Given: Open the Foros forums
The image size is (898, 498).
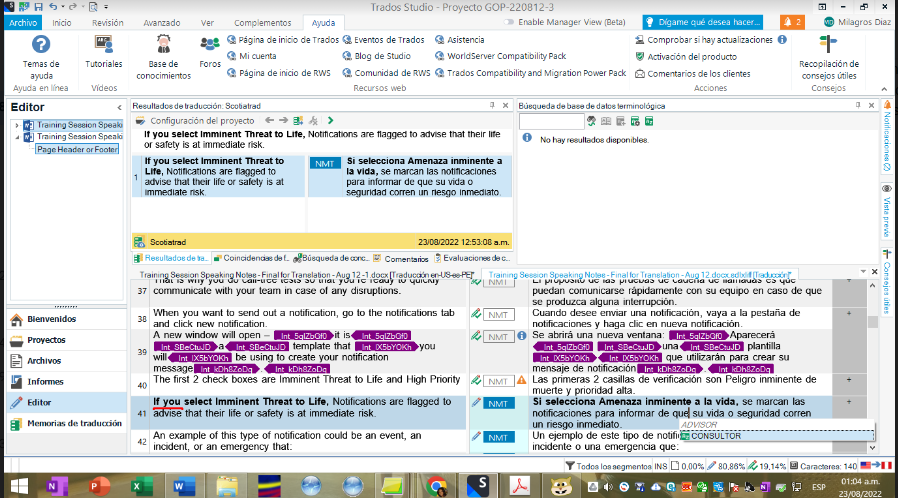Looking at the screenshot, I should click(210, 52).
